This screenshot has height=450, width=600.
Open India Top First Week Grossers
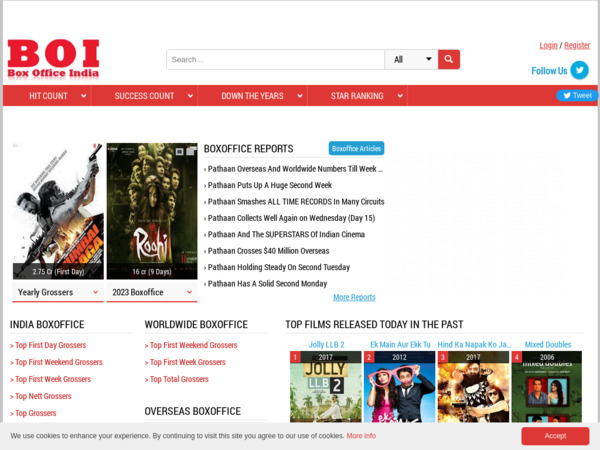[x=53, y=379]
